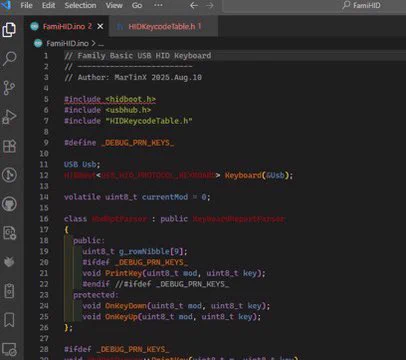Expand the breadcrumb ellipsis after FamiHID.ino
This screenshot has height=360, width=406.
pyautogui.click(x=101, y=44)
